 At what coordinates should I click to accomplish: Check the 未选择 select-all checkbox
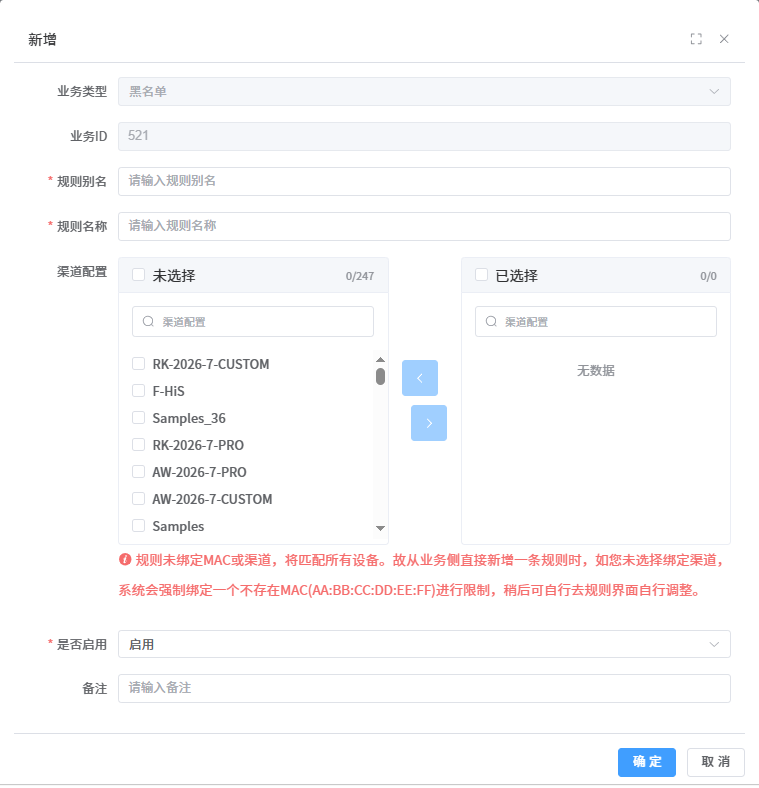[138, 275]
